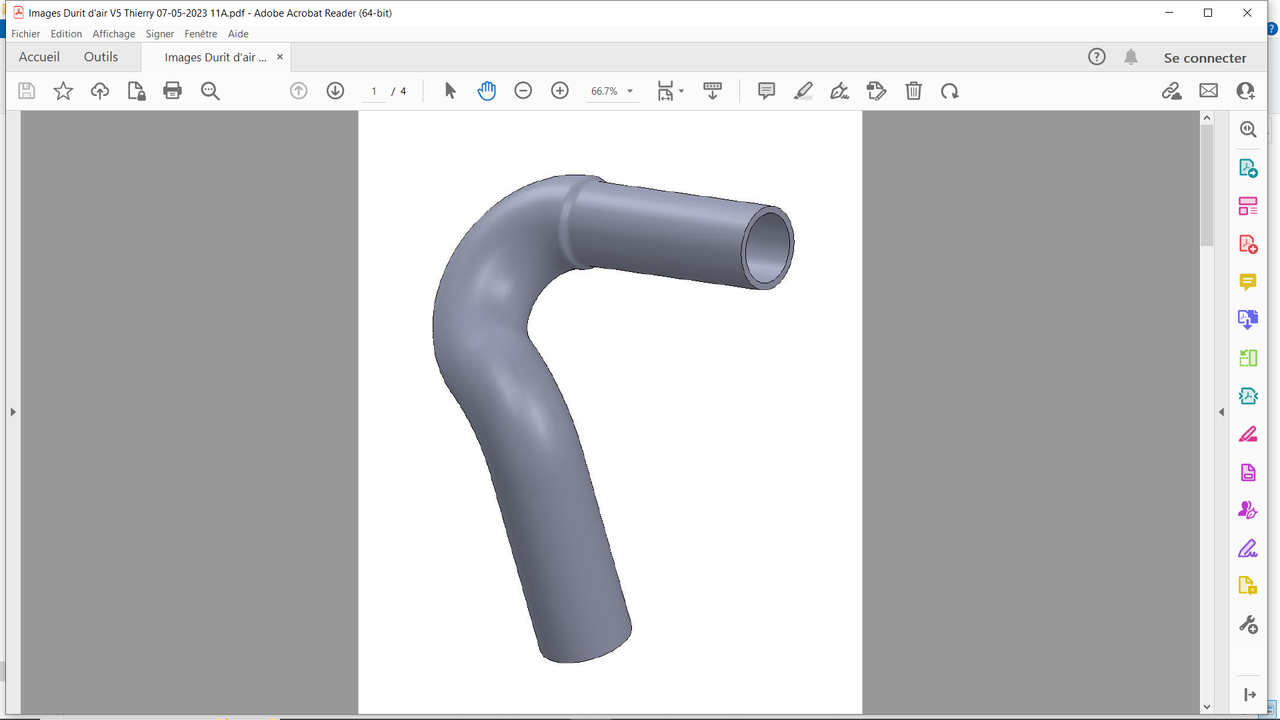1280x720 pixels.
Task: Open Request signatures sidebar tool
Action: click(x=1248, y=510)
